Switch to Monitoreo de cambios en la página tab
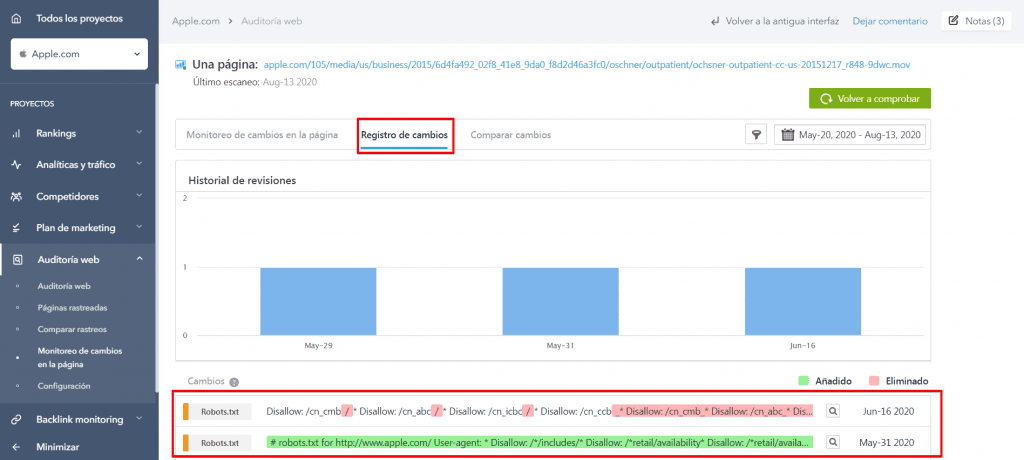 262,135
